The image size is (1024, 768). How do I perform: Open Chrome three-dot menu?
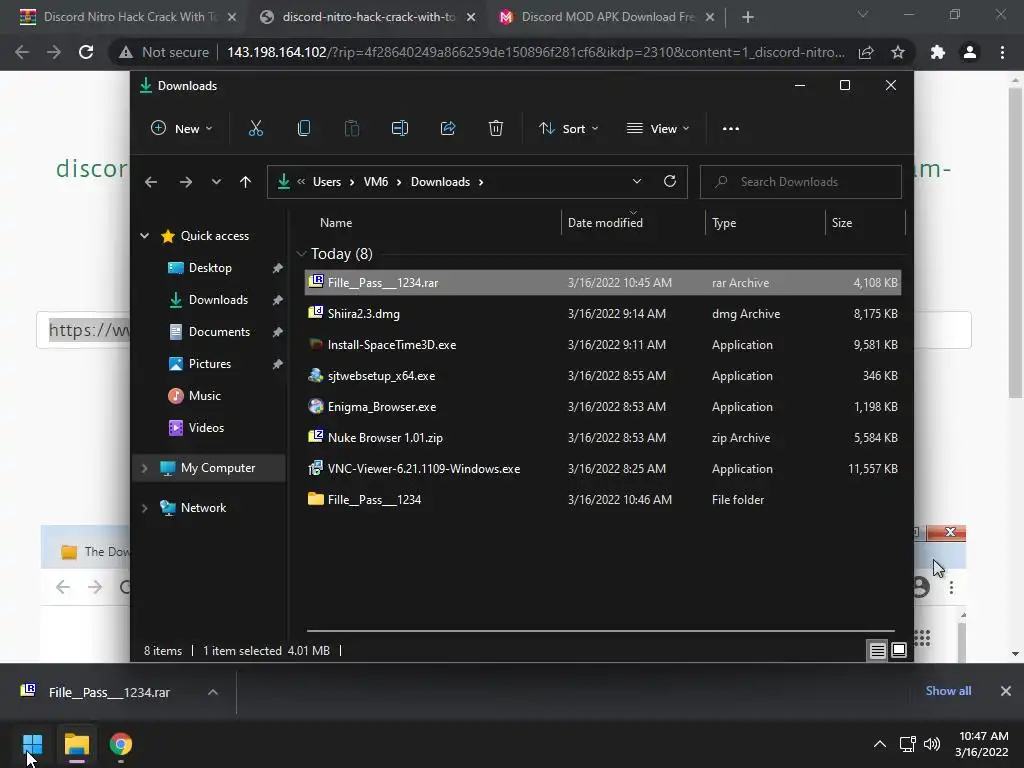pos(1002,52)
